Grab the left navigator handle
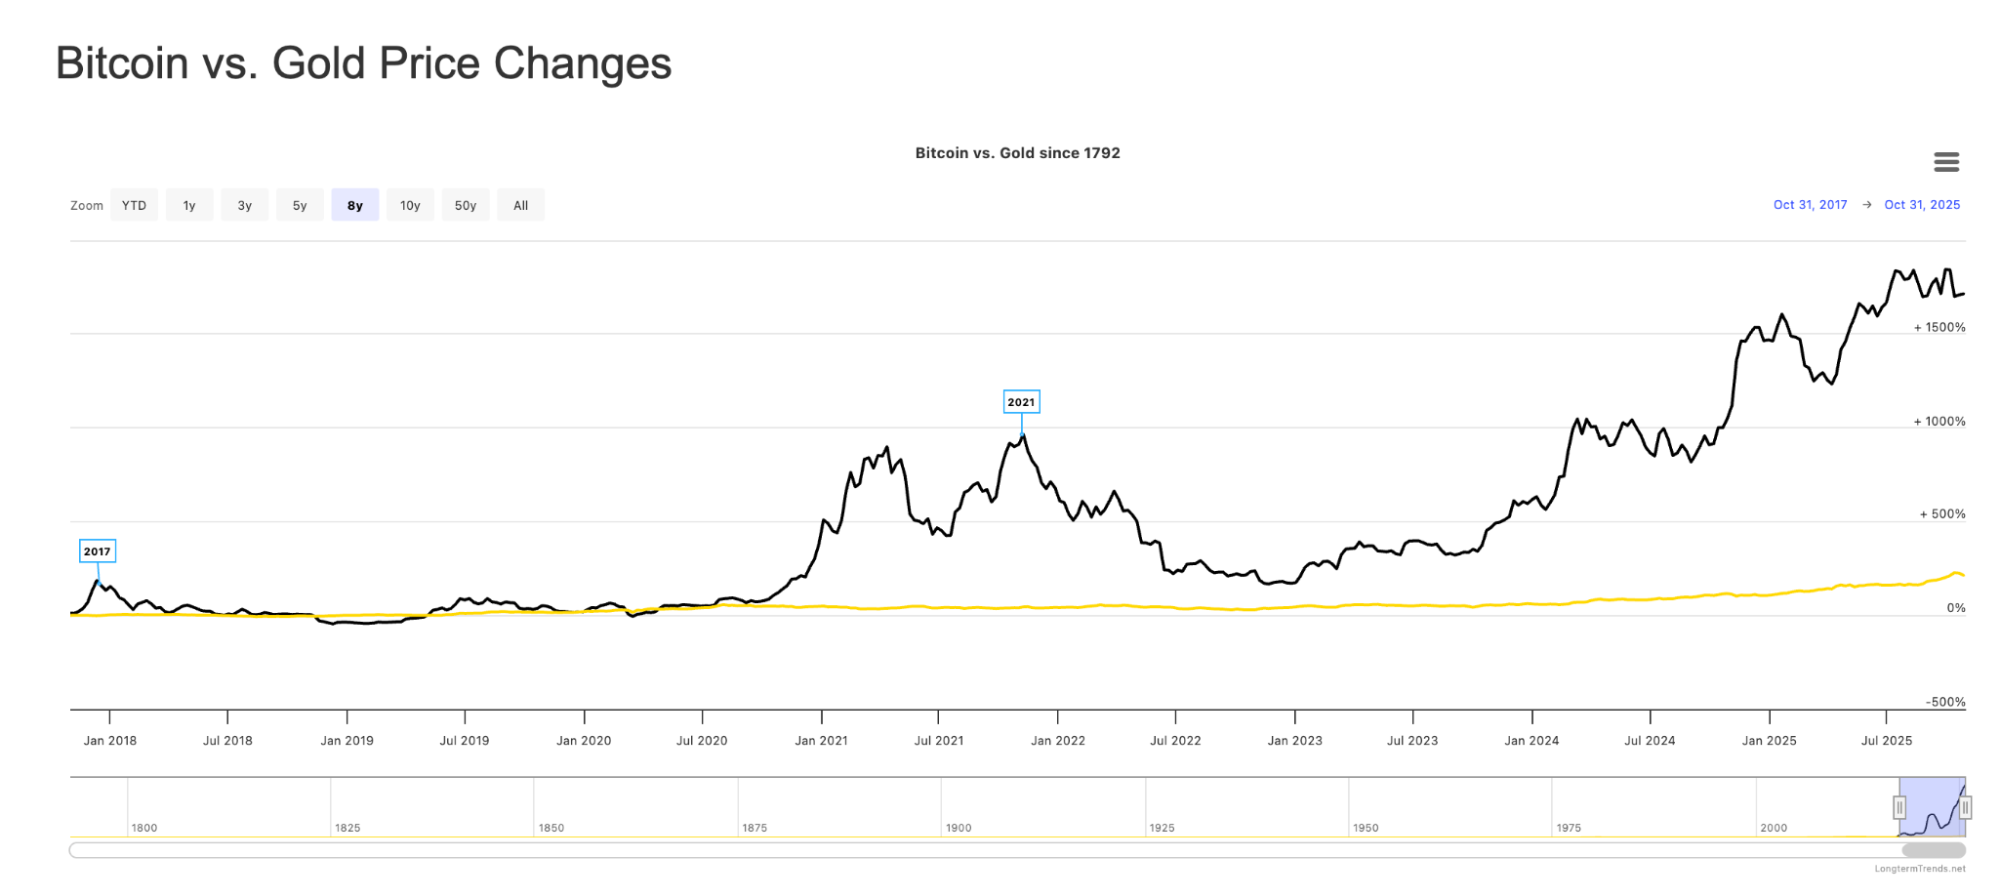 pyautogui.click(x=1899, y=806)
